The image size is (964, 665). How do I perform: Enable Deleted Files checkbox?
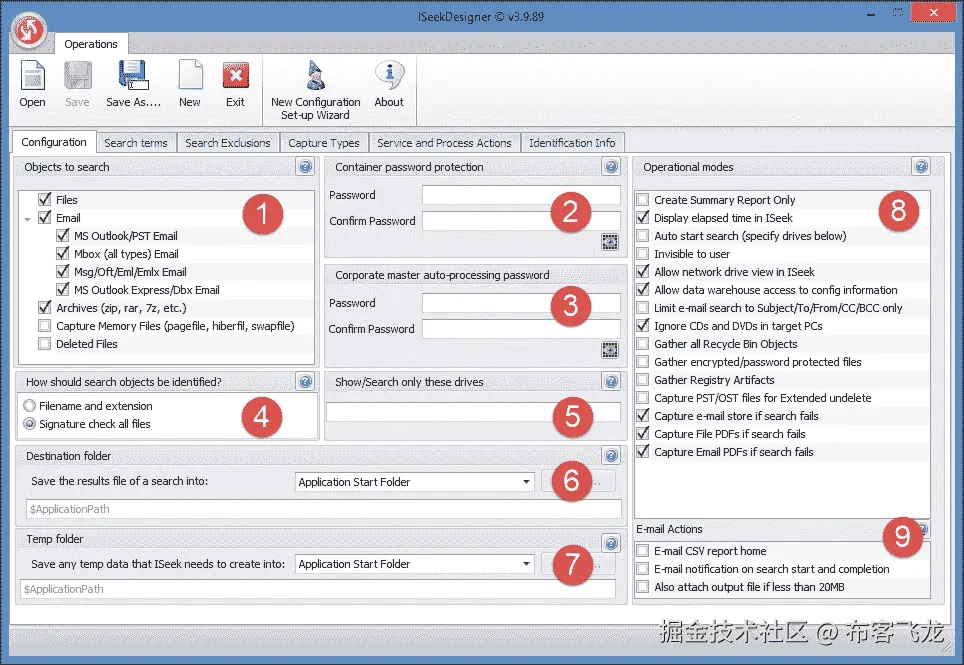(44, 344)
